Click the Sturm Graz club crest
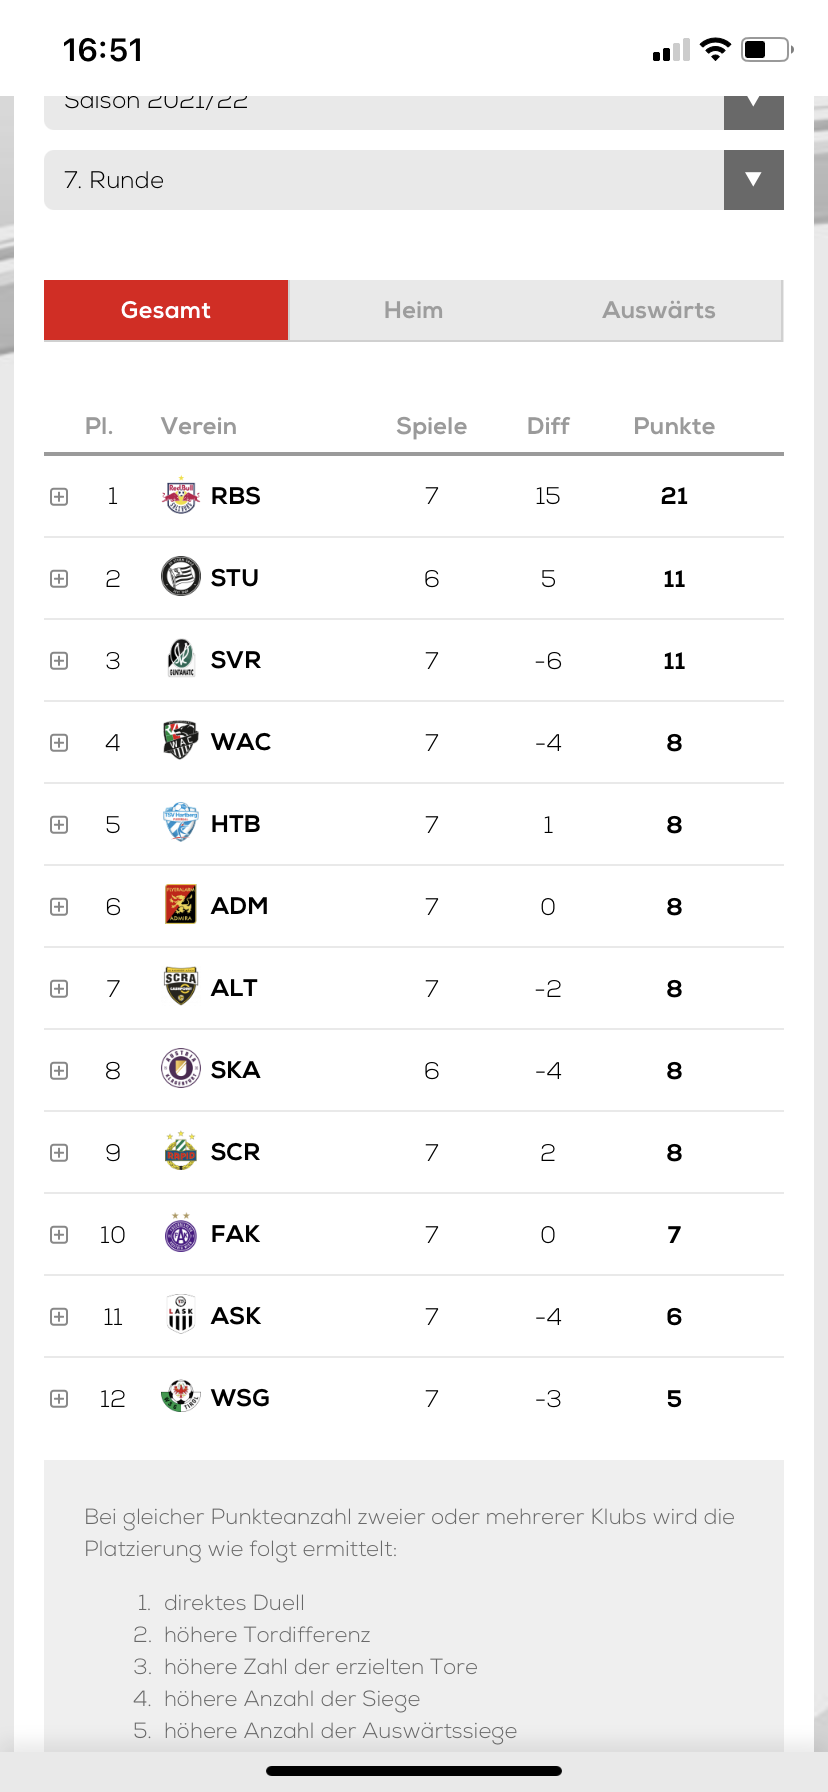The image size is (828, 1792). coord(181,578)
